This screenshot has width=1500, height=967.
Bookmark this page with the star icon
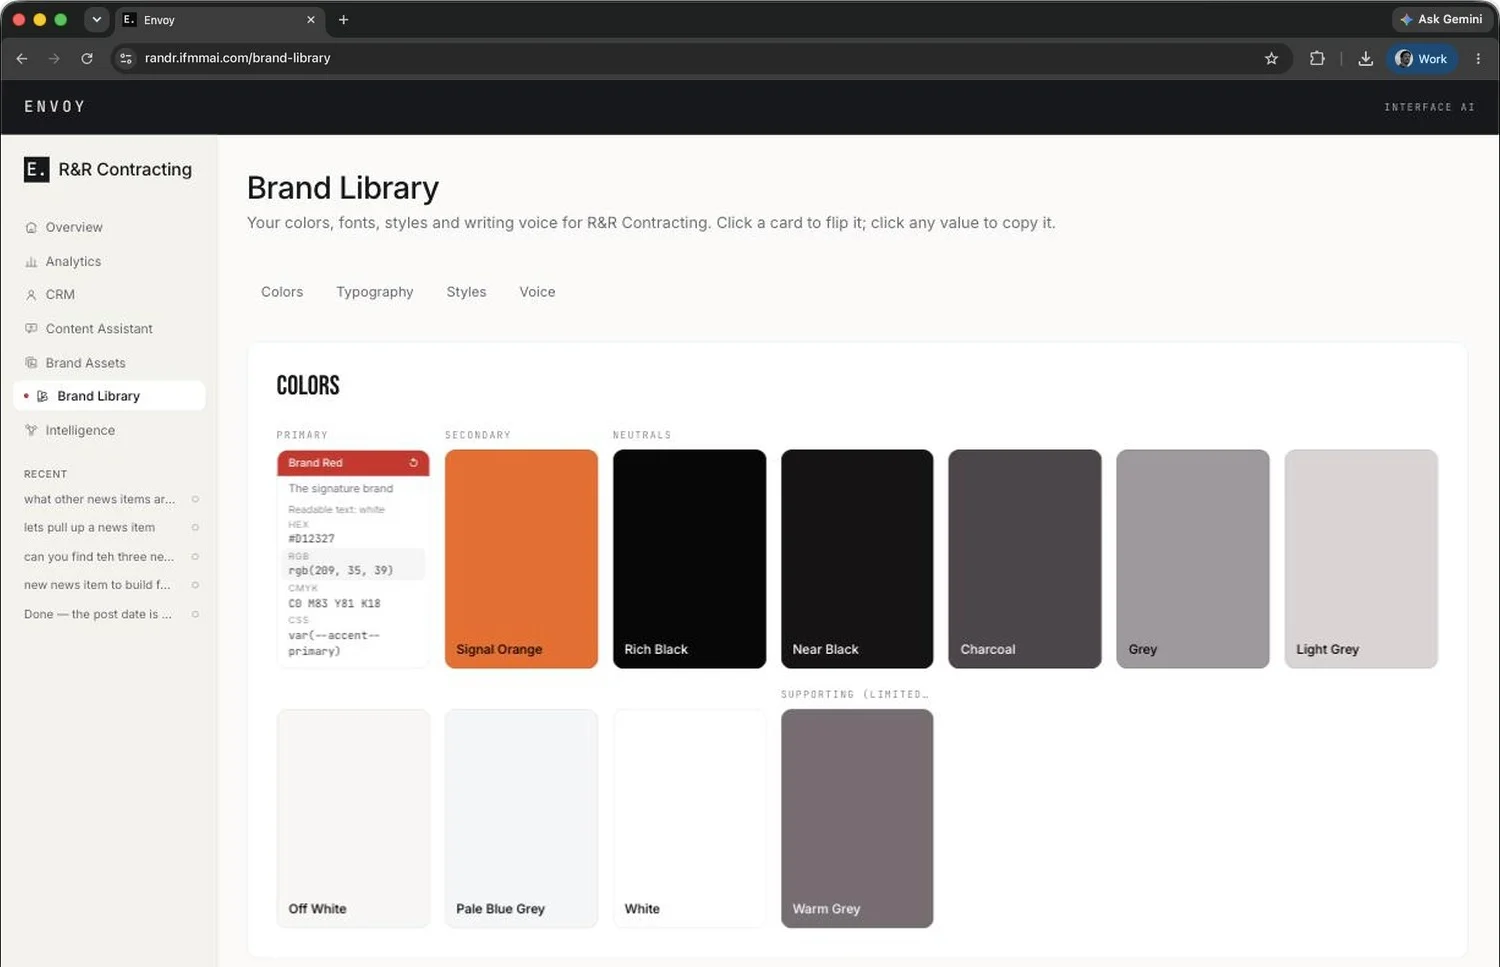pyautogui.click(x=1271, y=59)
